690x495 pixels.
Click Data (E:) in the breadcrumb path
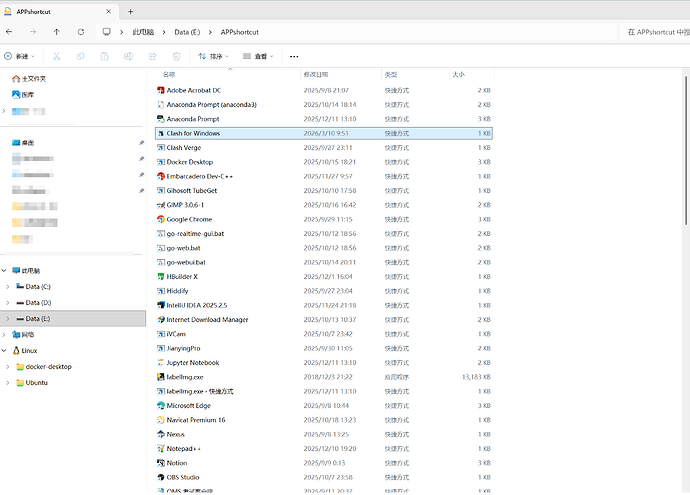click(187, 32)
